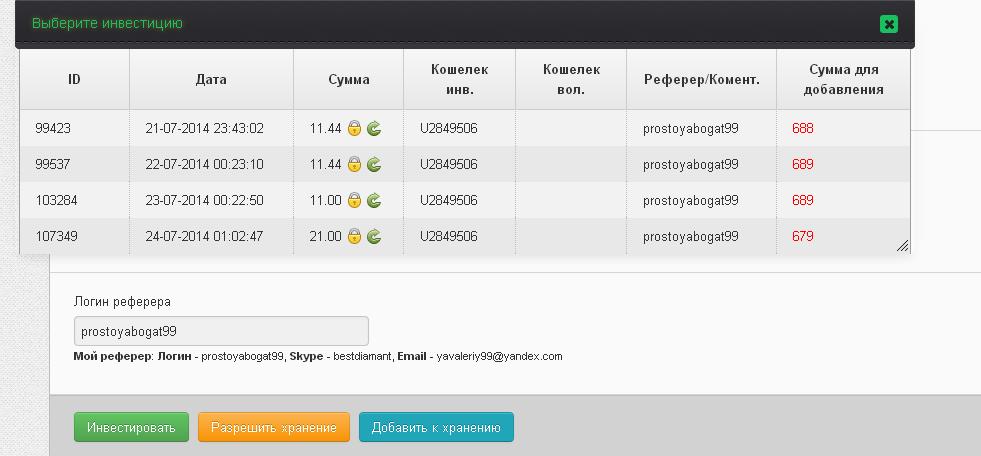Screen dimensions: 981x456
Task: Click date '24-07-2014 01:02:47'
Action: tap(205, 236)
